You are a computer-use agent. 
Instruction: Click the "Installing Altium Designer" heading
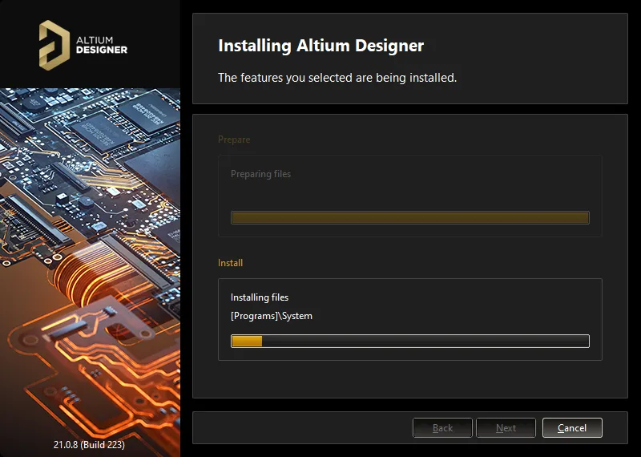pos(320,46)
